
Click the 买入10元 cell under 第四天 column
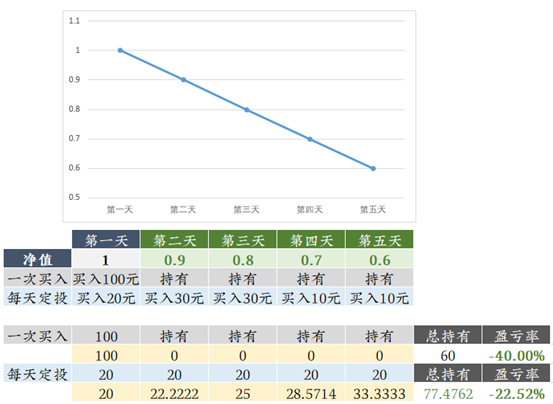coord(311,297)
